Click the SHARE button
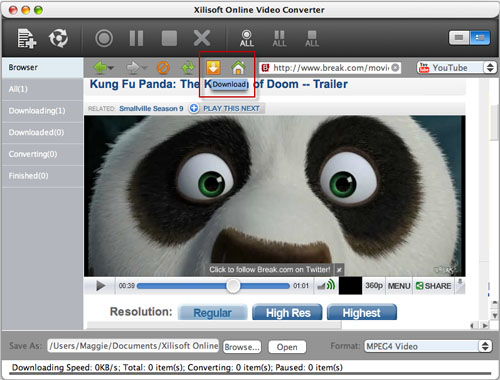The width and height of the screenshot is (500, 380). pyautogui.click(x=433, y=286)
